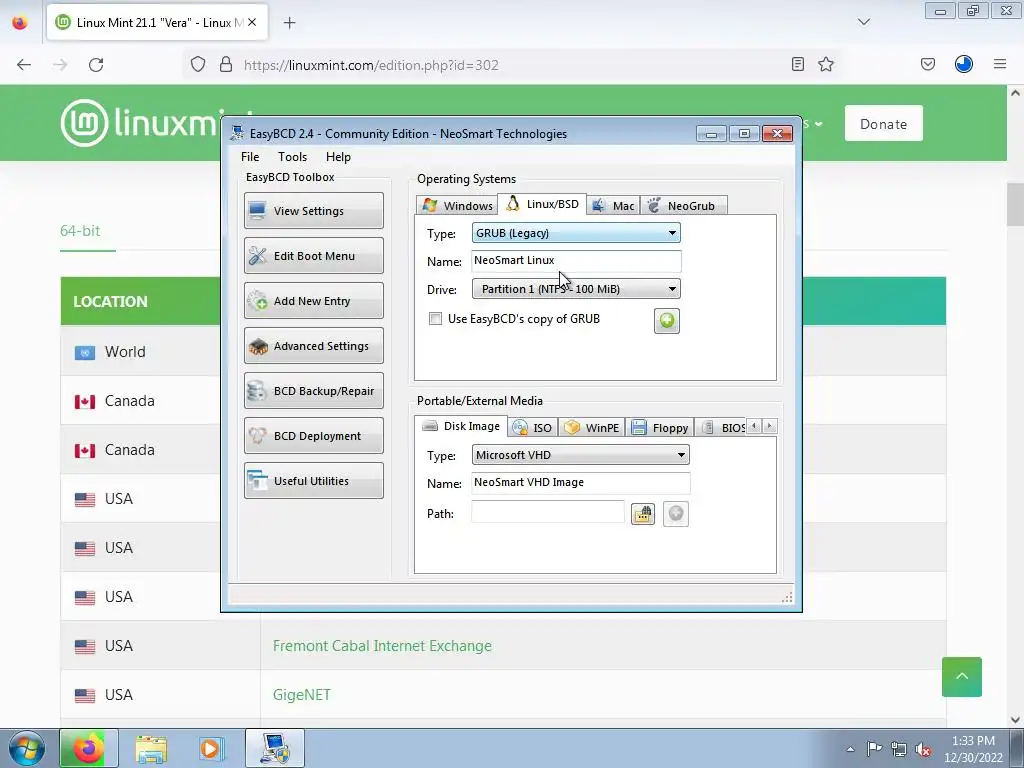This screenshot has width=1024, height=768.
Task: Select the 64-bit tab on webpage
Action: [80, 231]
